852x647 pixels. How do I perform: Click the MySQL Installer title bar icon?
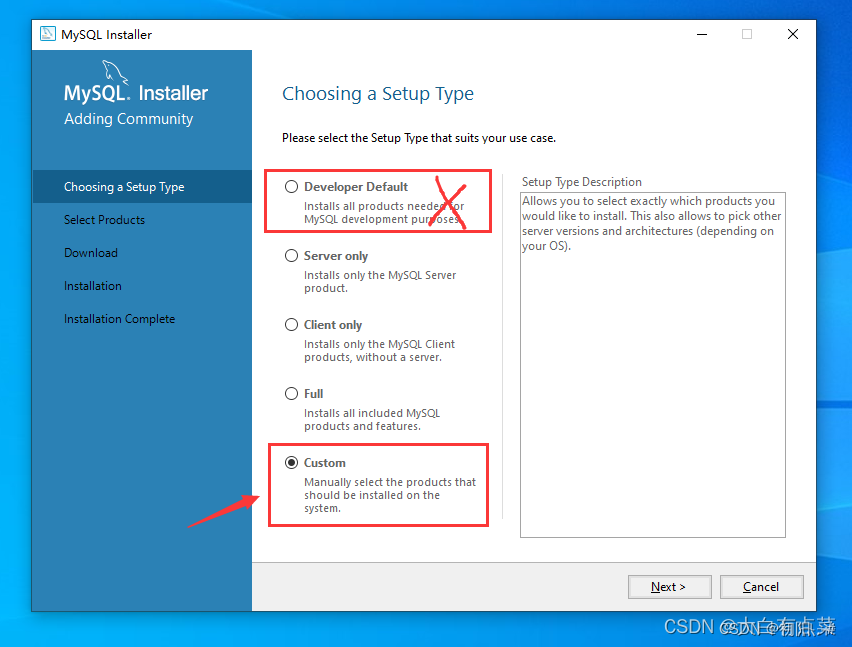coord(48,34)
